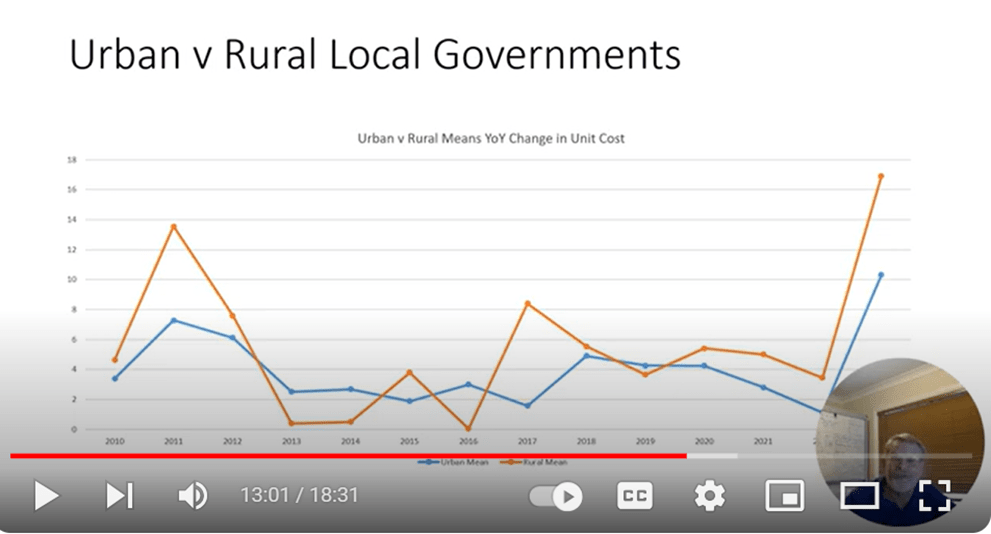991x534 pixels.
Task: Turn on closed captions with the CC icon
Action: coord(635,495)
